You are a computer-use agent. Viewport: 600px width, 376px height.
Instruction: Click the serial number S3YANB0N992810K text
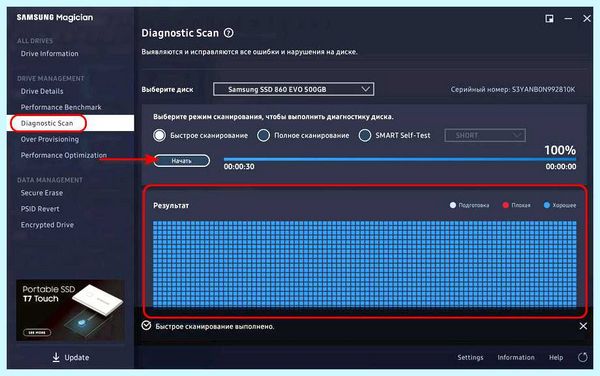(x=543, y=90)
